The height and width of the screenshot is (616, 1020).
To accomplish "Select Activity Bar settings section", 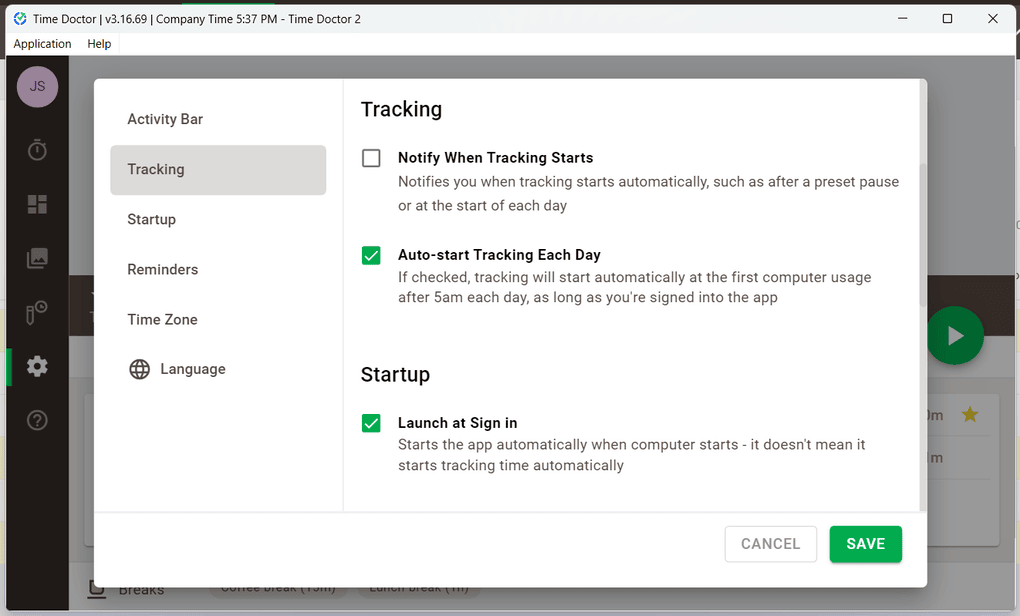I will pos(165,119).
